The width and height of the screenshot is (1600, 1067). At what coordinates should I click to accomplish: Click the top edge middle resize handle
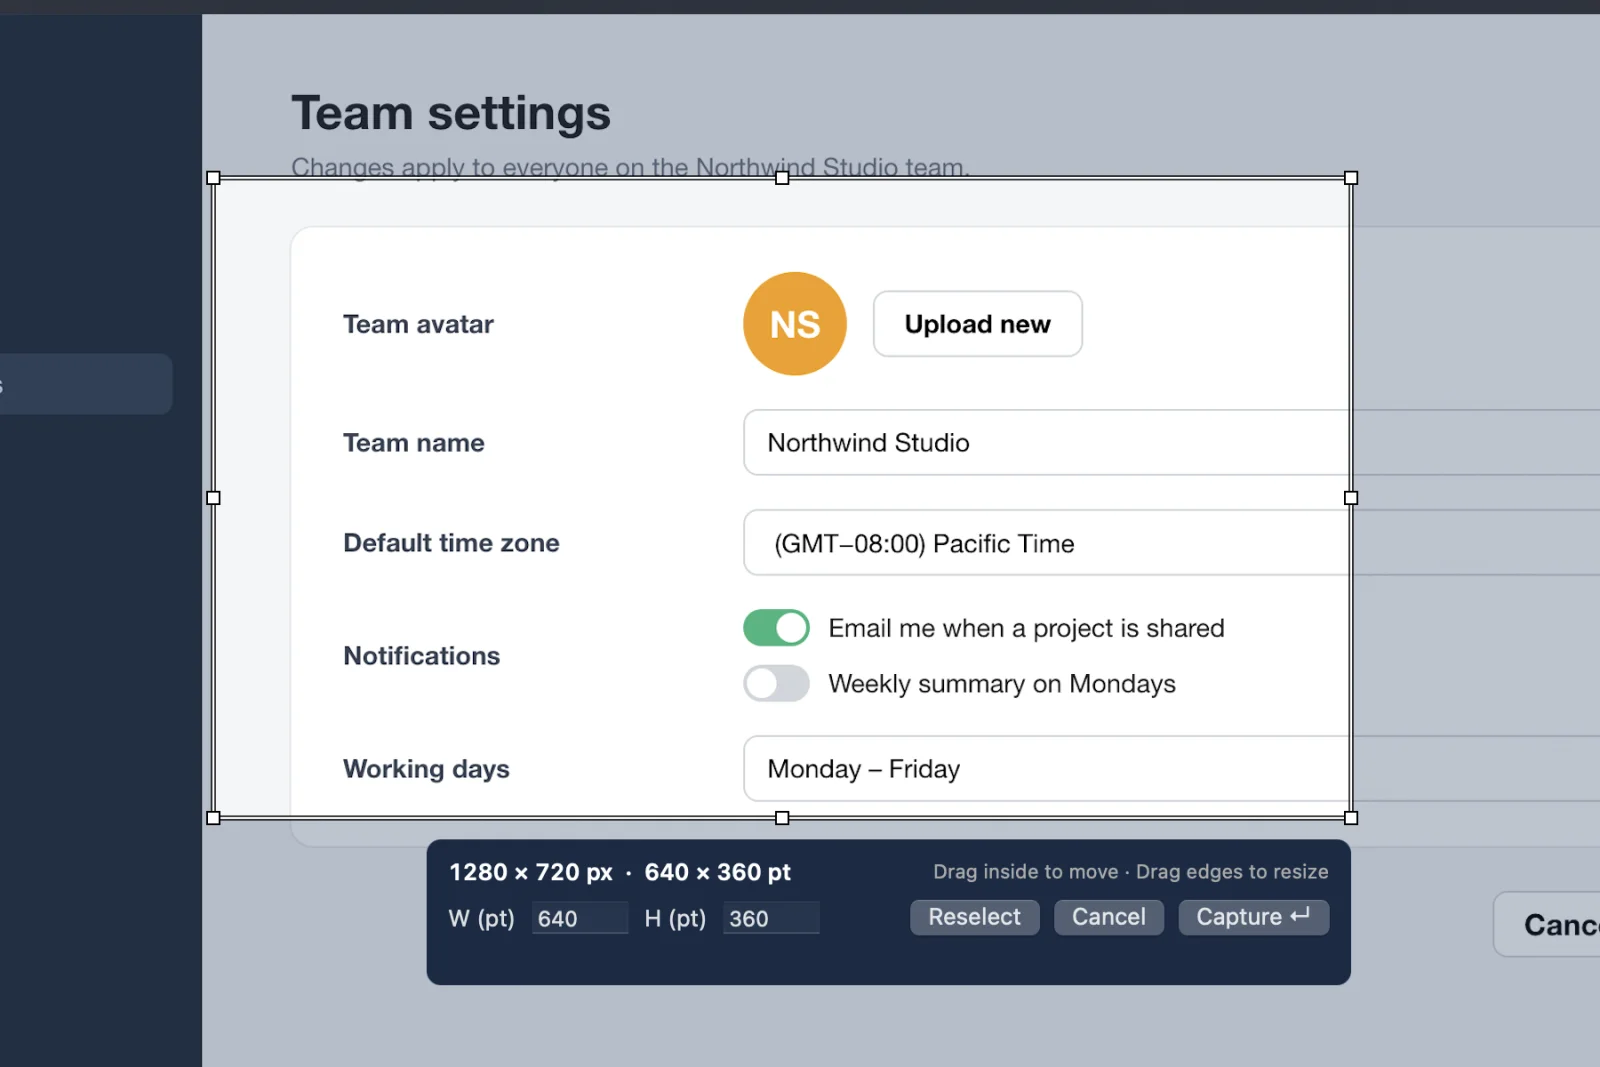[782, 178]
